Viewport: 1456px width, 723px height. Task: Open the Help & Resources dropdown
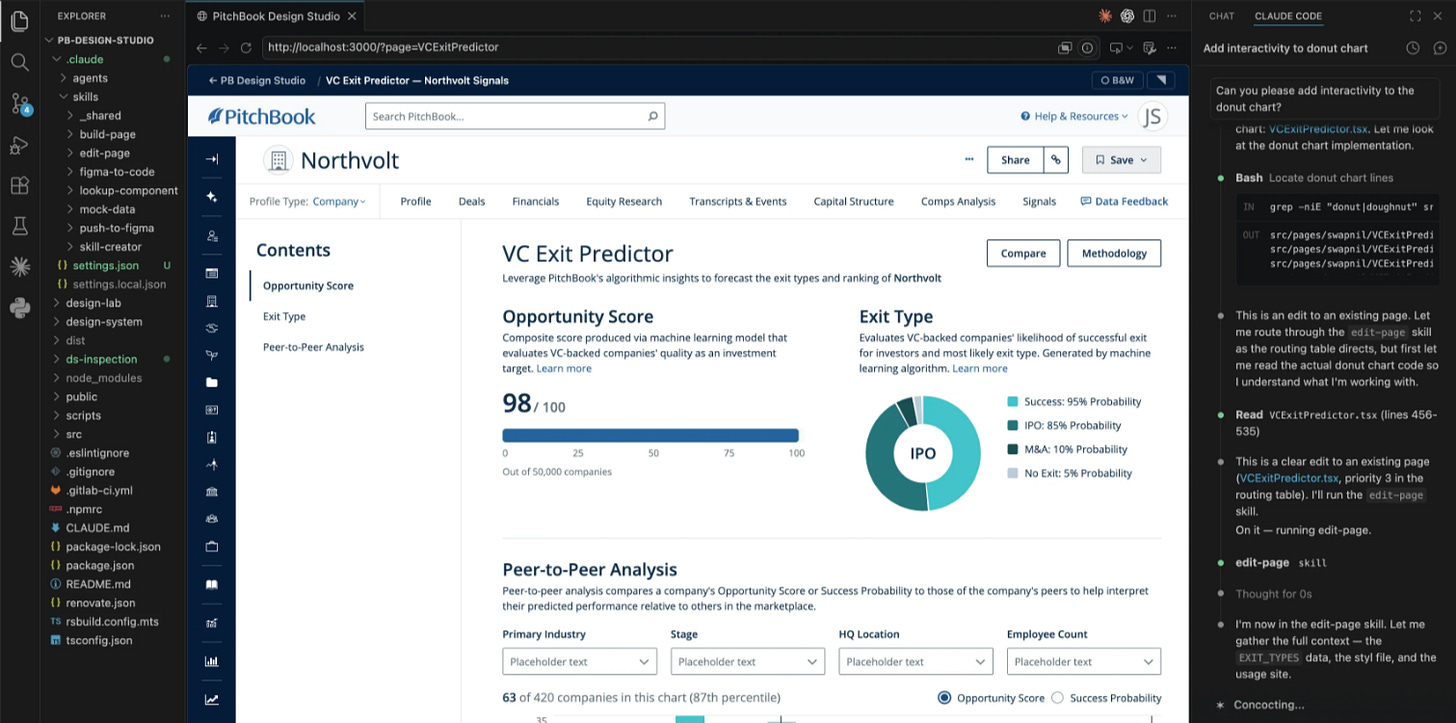coord(1074,116)
